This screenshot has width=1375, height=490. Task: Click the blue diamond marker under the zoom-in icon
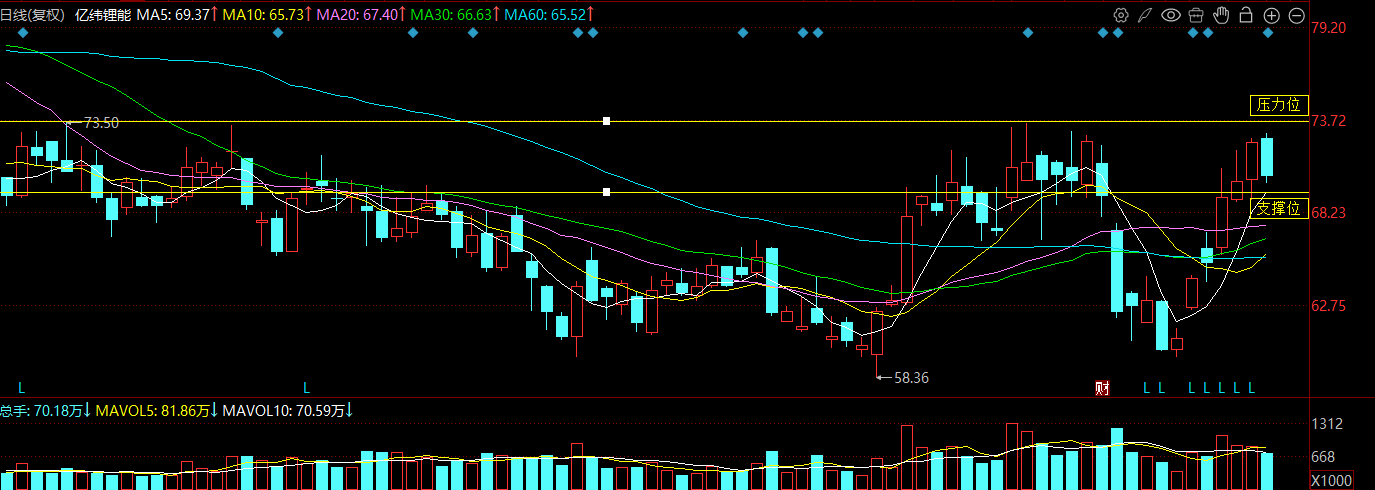pyautogui.click(x=1268, y=33)
